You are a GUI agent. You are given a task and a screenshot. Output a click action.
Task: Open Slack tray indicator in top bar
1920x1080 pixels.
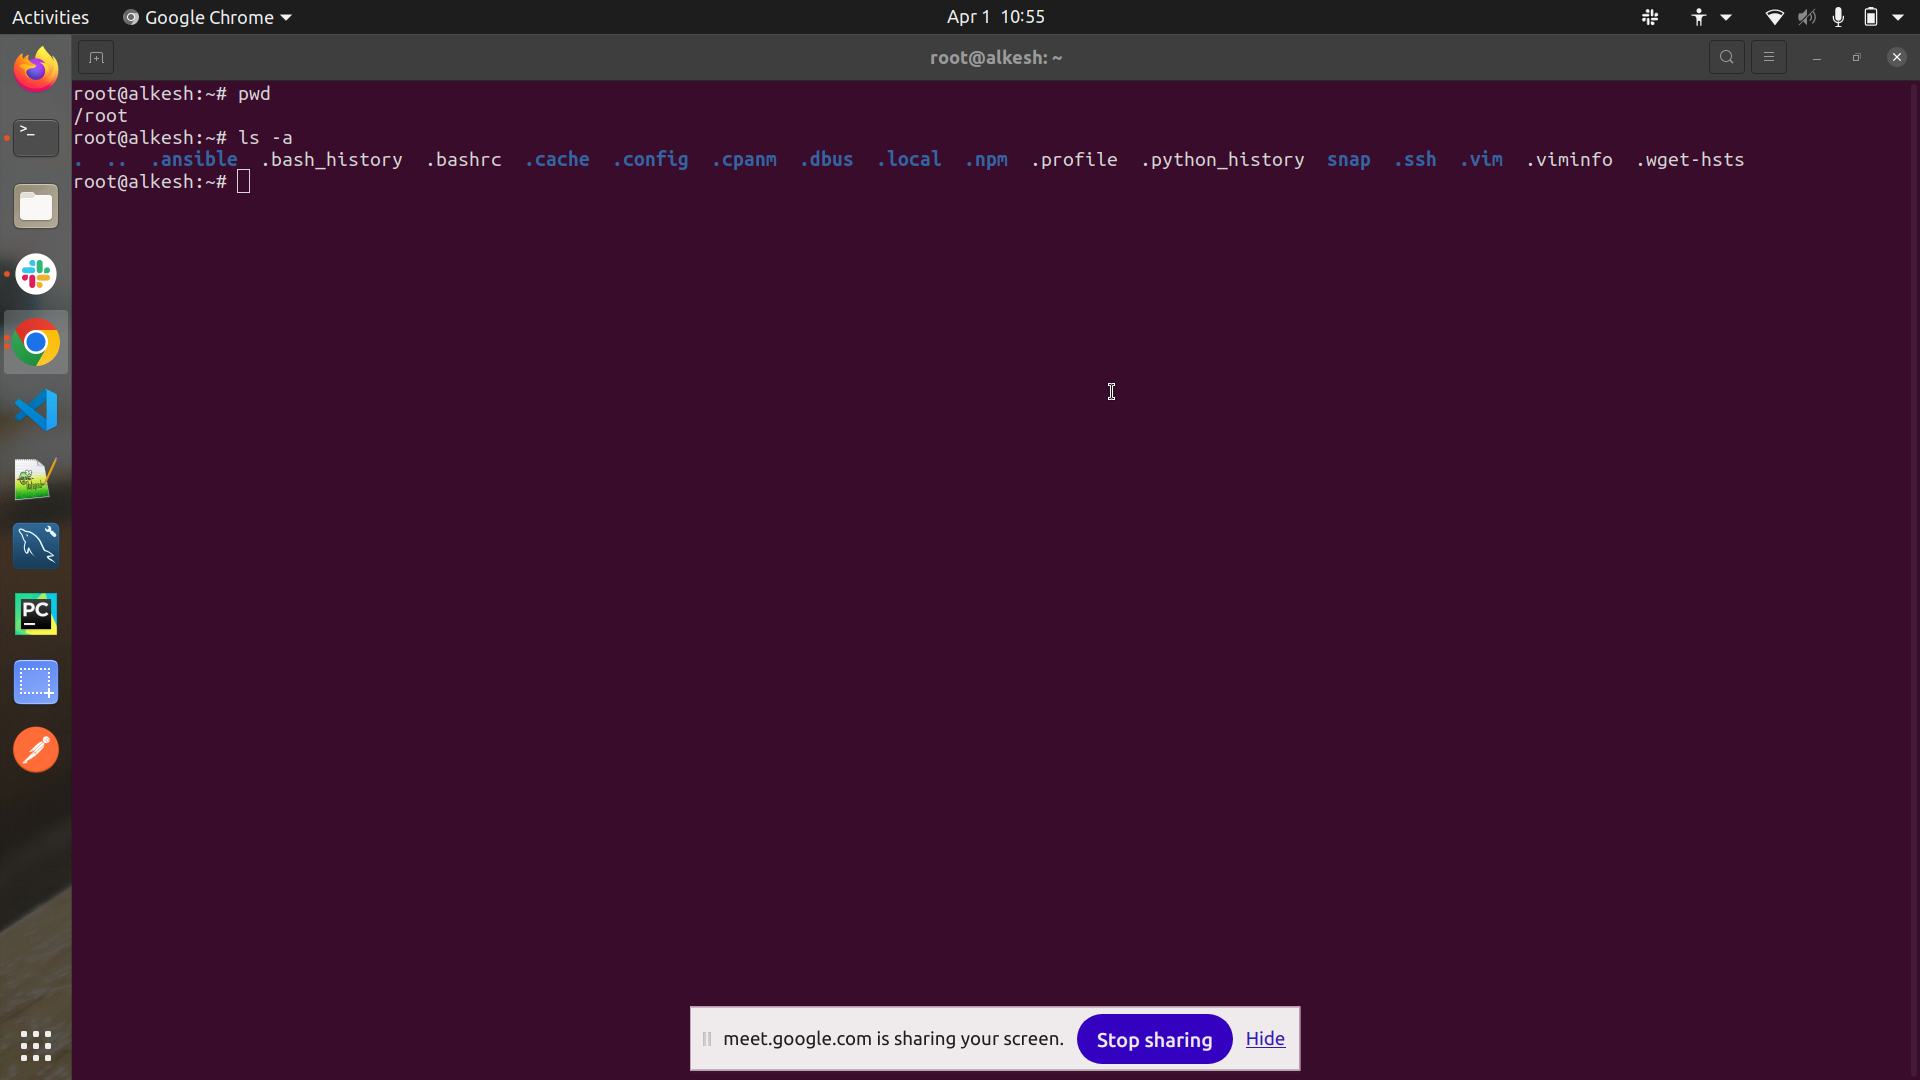1650,17
